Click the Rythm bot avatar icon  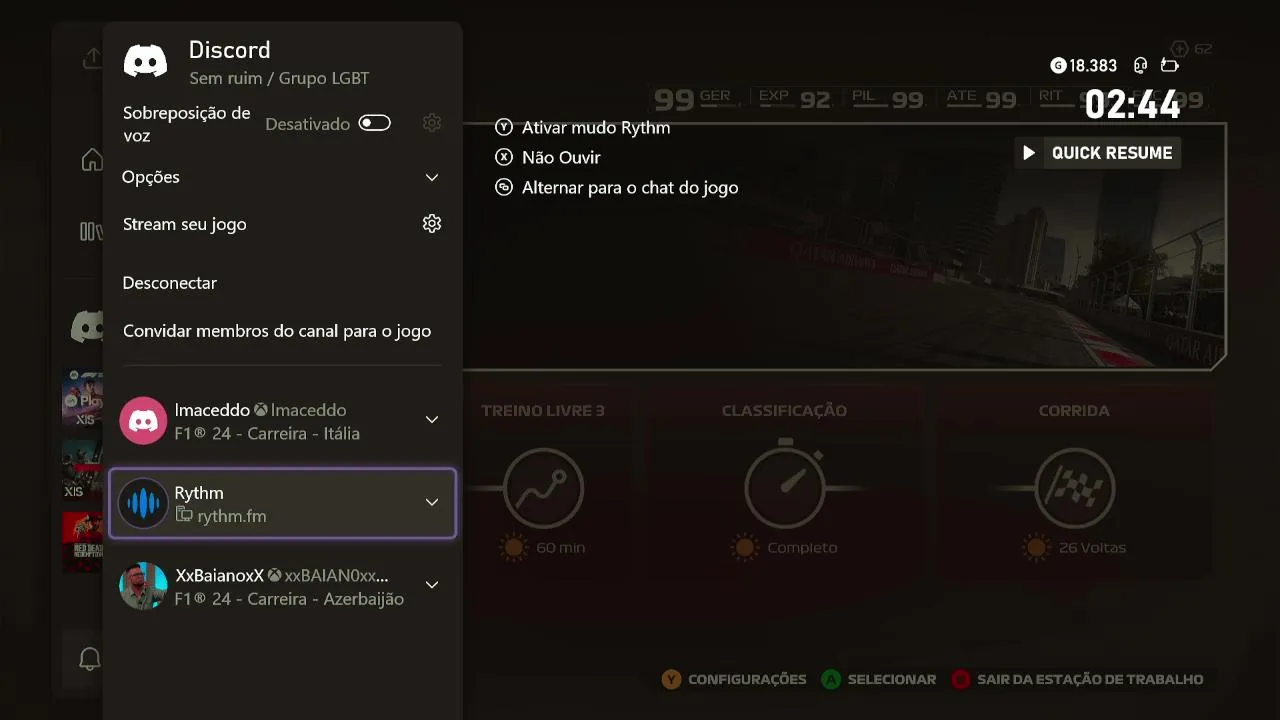143,503
